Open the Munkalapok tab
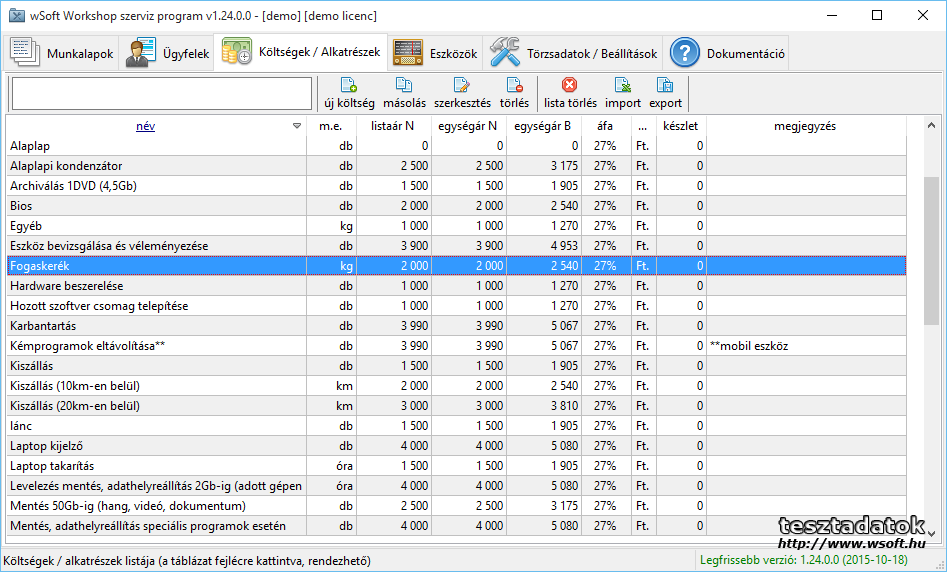Screen dimensions: 947x572 click(x=62, y=53)
